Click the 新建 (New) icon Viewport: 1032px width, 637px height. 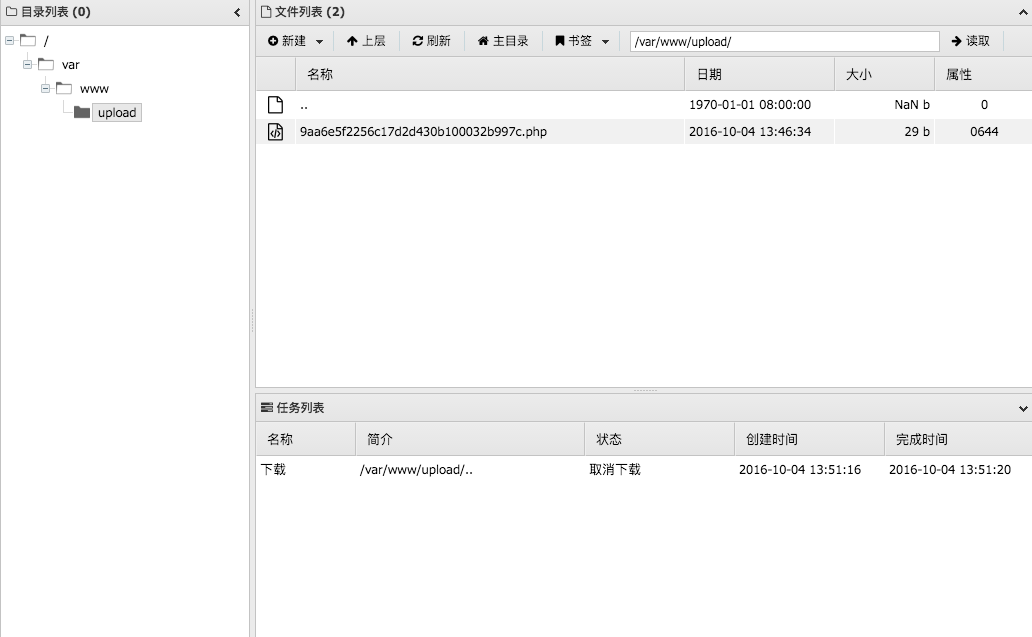272,40
